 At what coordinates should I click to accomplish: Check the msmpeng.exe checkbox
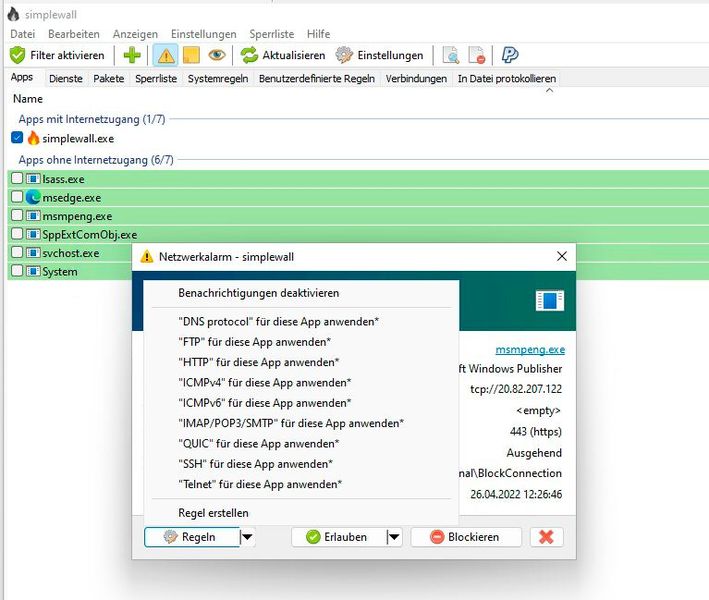point(17,215)
